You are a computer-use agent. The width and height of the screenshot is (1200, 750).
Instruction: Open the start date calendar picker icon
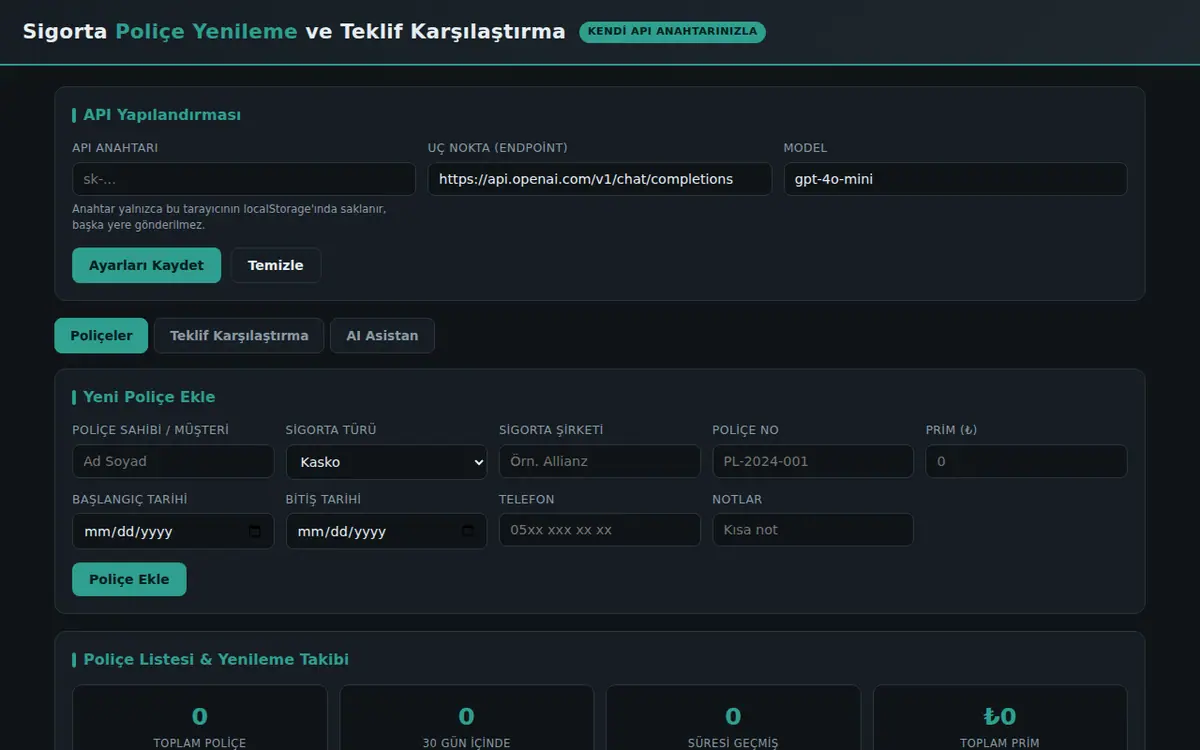tap(255, 531)
